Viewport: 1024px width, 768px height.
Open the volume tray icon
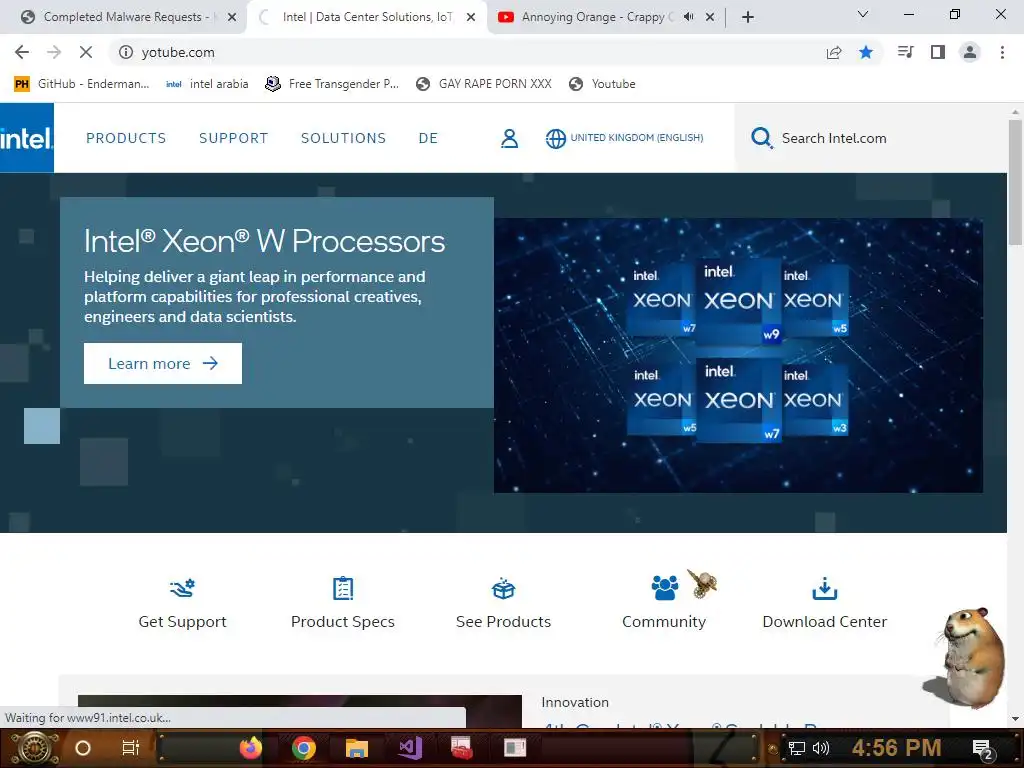pyautogui.click(x=820, y=748)
